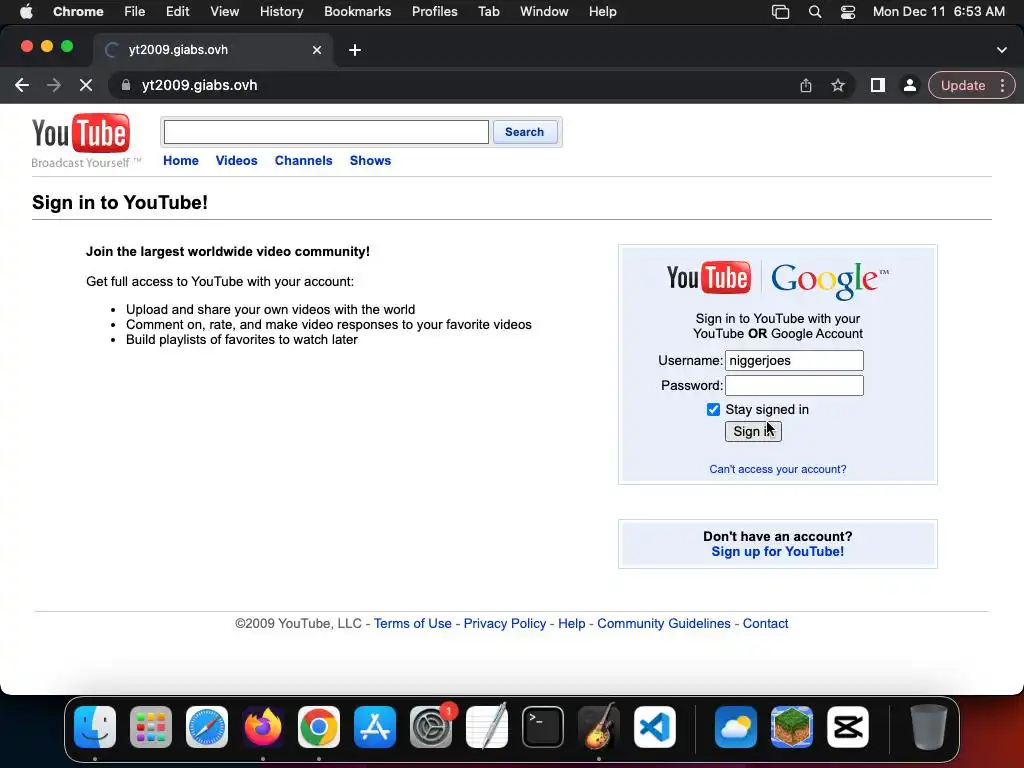Open Community Guidelines link
Viewport: 1024px width, 768px height.
tap(664, 624)
